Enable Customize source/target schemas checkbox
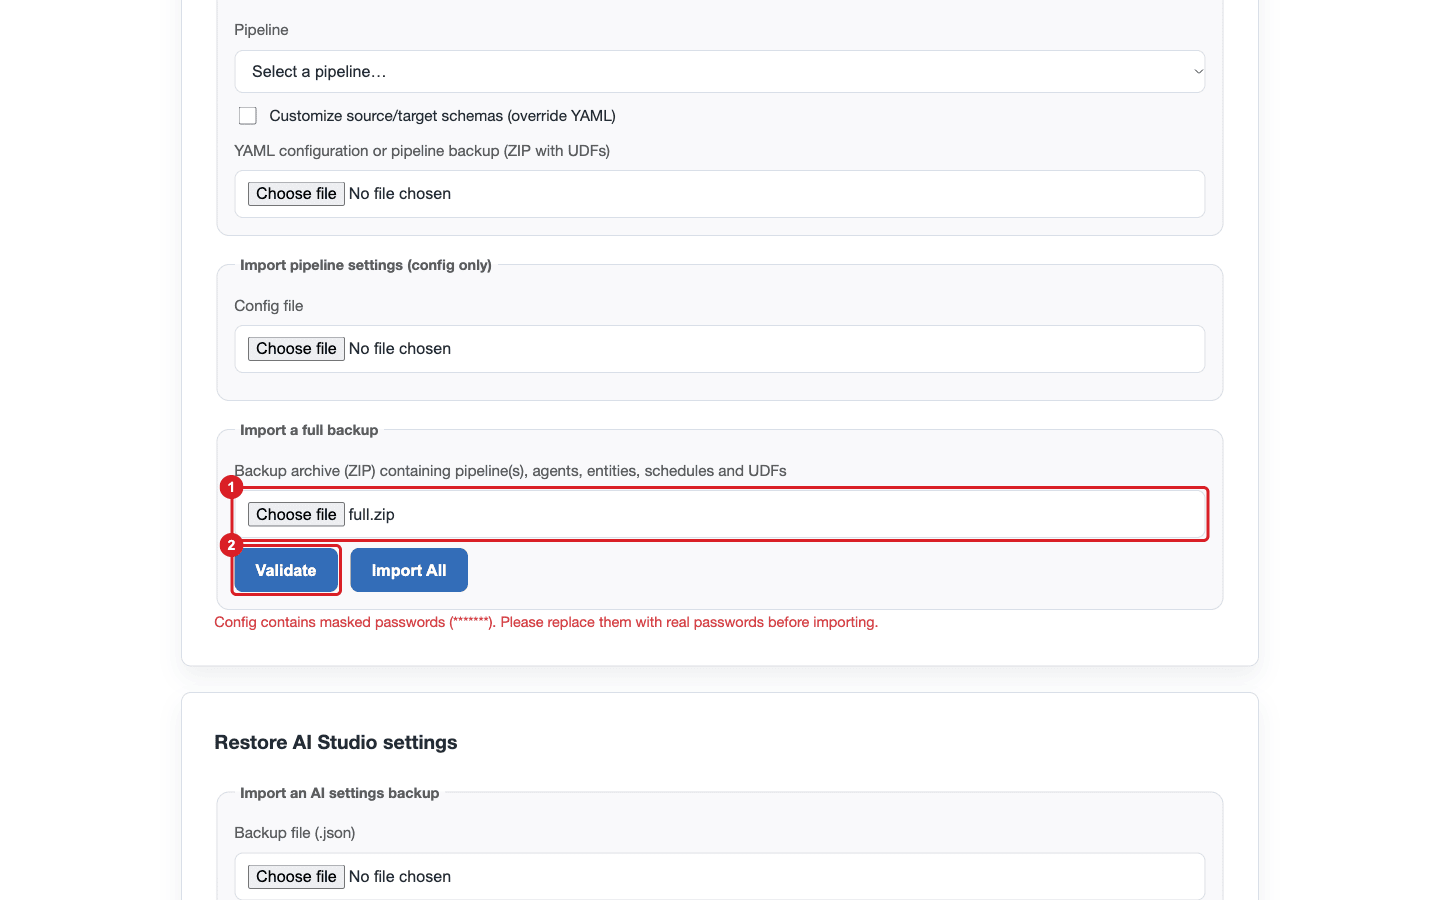Image resolution: width=1440 pixels, height=900 pixels. coord(248,116)
